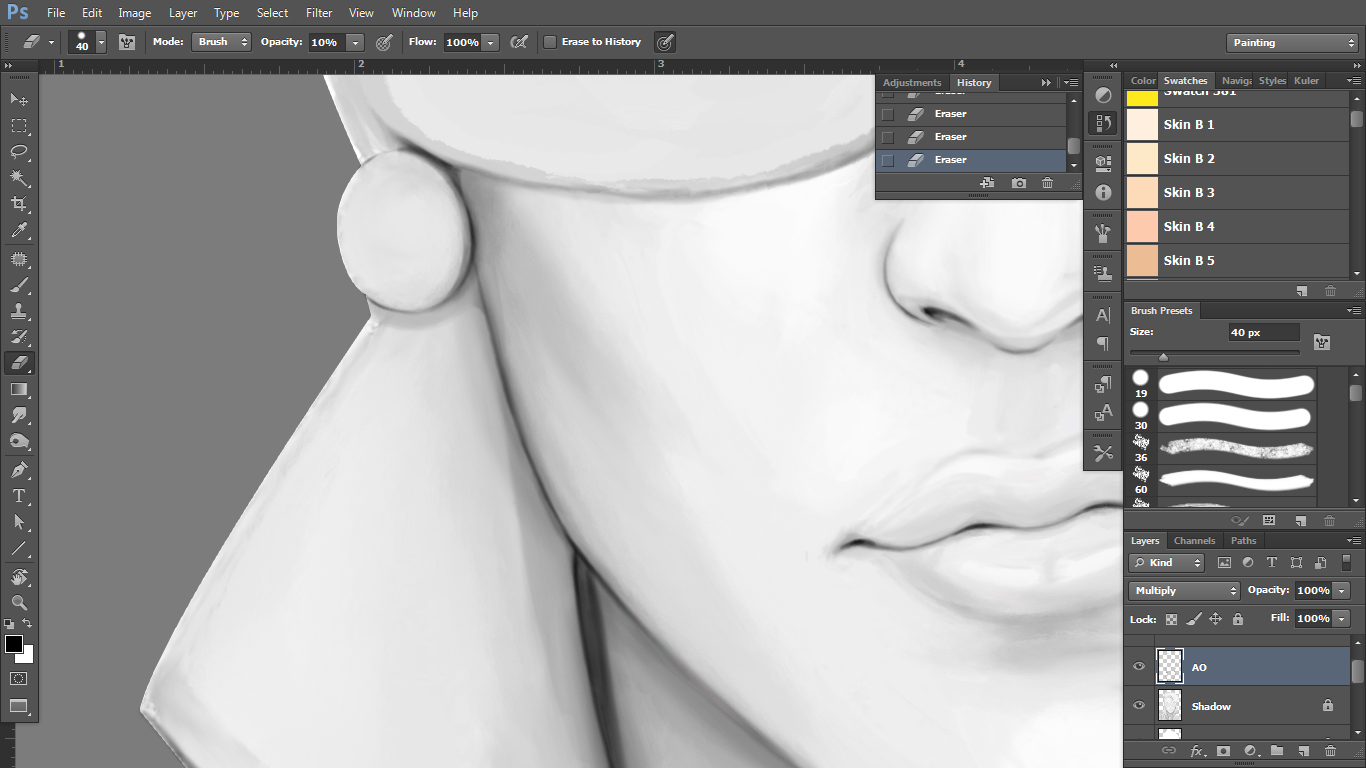Image resolution: width=1366 pixels, height=768 pixels.
Task: Delete layer with Layers trash icon
Action: tap(1330, 750)
